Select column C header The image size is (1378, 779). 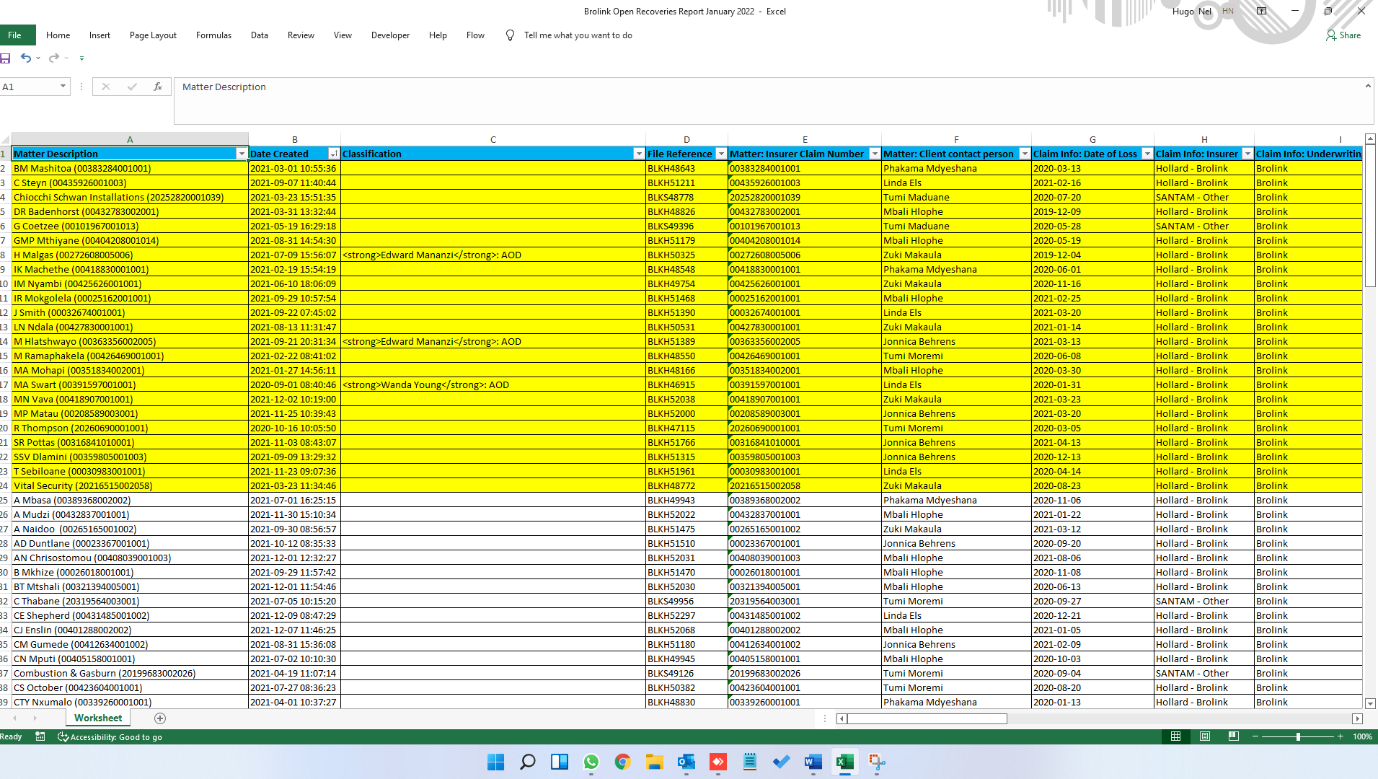click(x=493, y=139)
